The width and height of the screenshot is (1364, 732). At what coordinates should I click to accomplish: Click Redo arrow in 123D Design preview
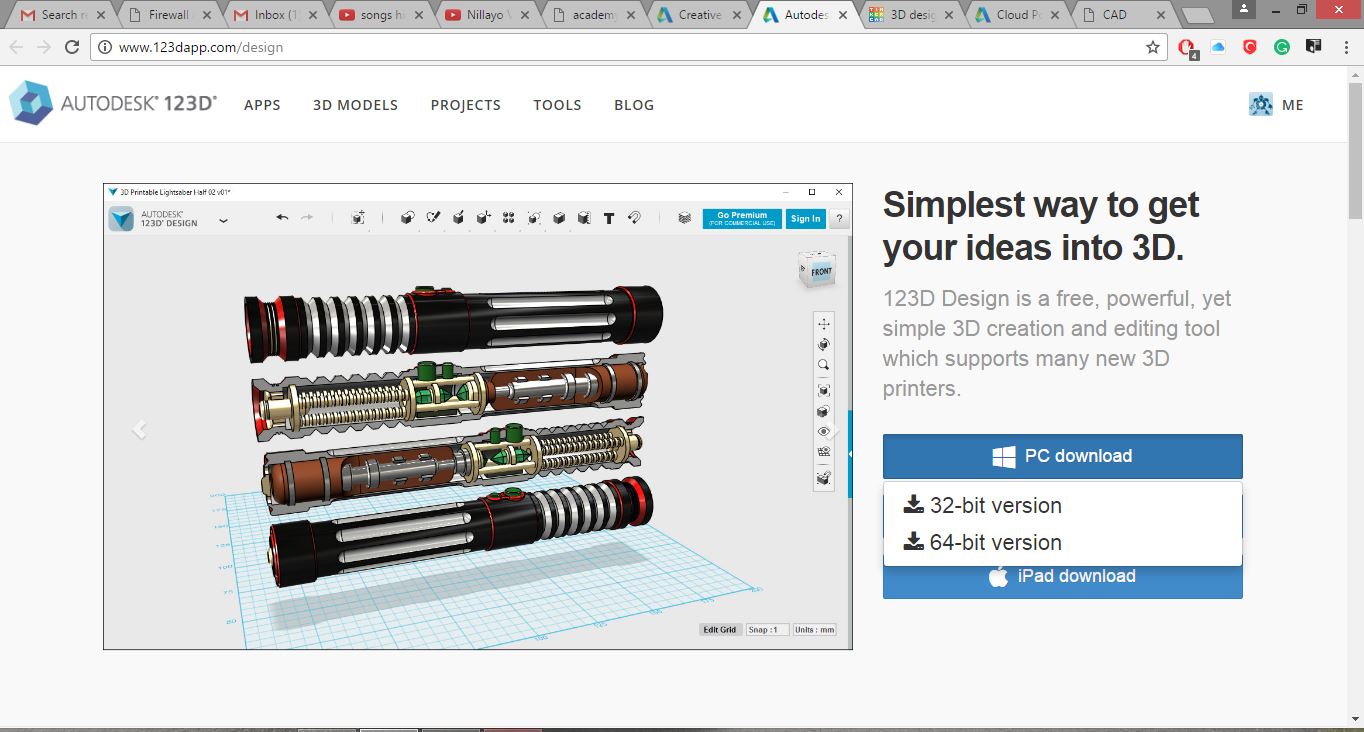307,218
